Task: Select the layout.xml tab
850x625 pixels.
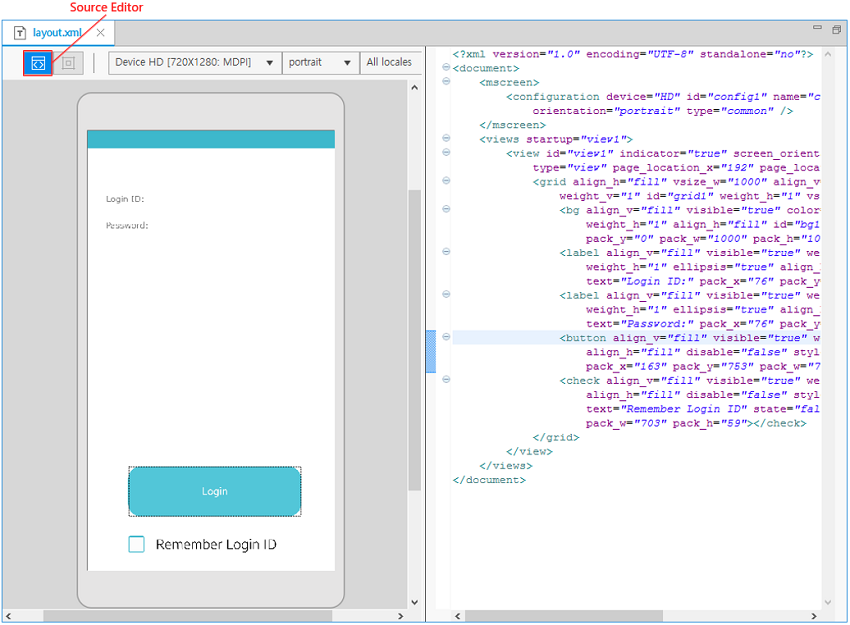Action: pyautogui.click(x=57, y=32)
